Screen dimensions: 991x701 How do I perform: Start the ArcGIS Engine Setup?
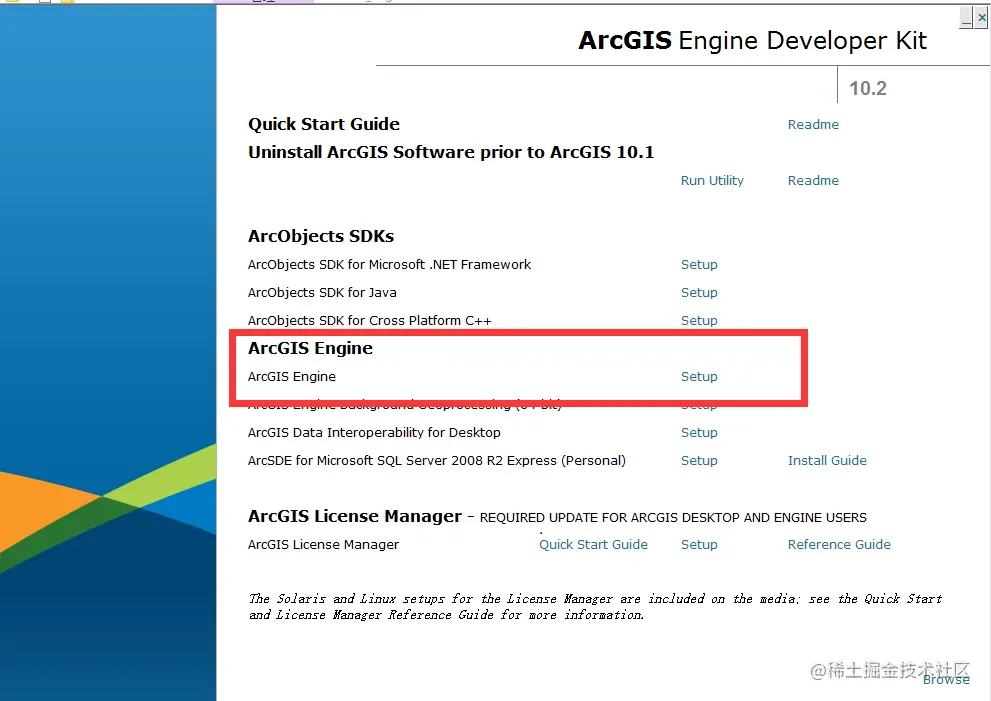pos(699,376)
